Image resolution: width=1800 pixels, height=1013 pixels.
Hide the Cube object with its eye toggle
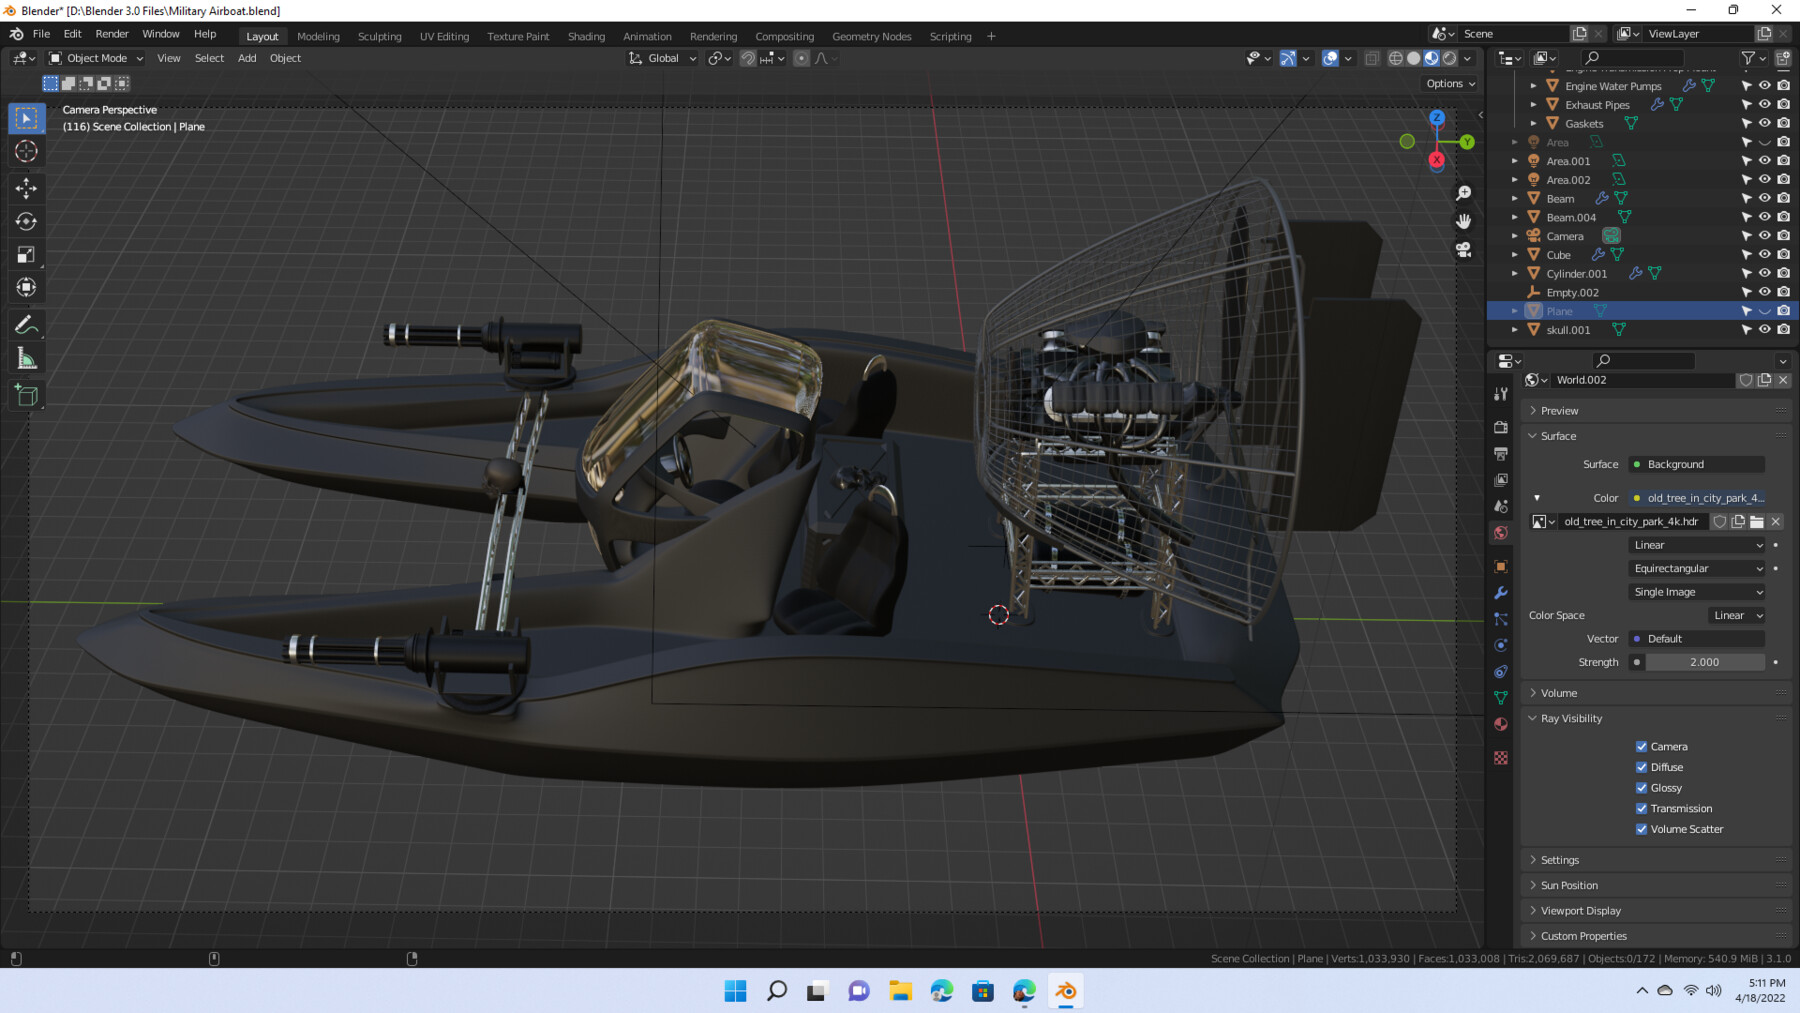(1764, 255)
